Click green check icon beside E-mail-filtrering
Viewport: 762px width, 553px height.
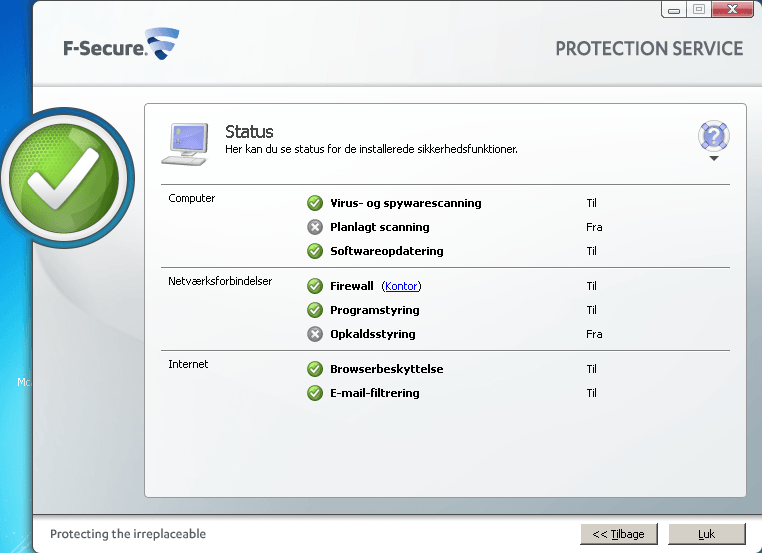[315, 393]
